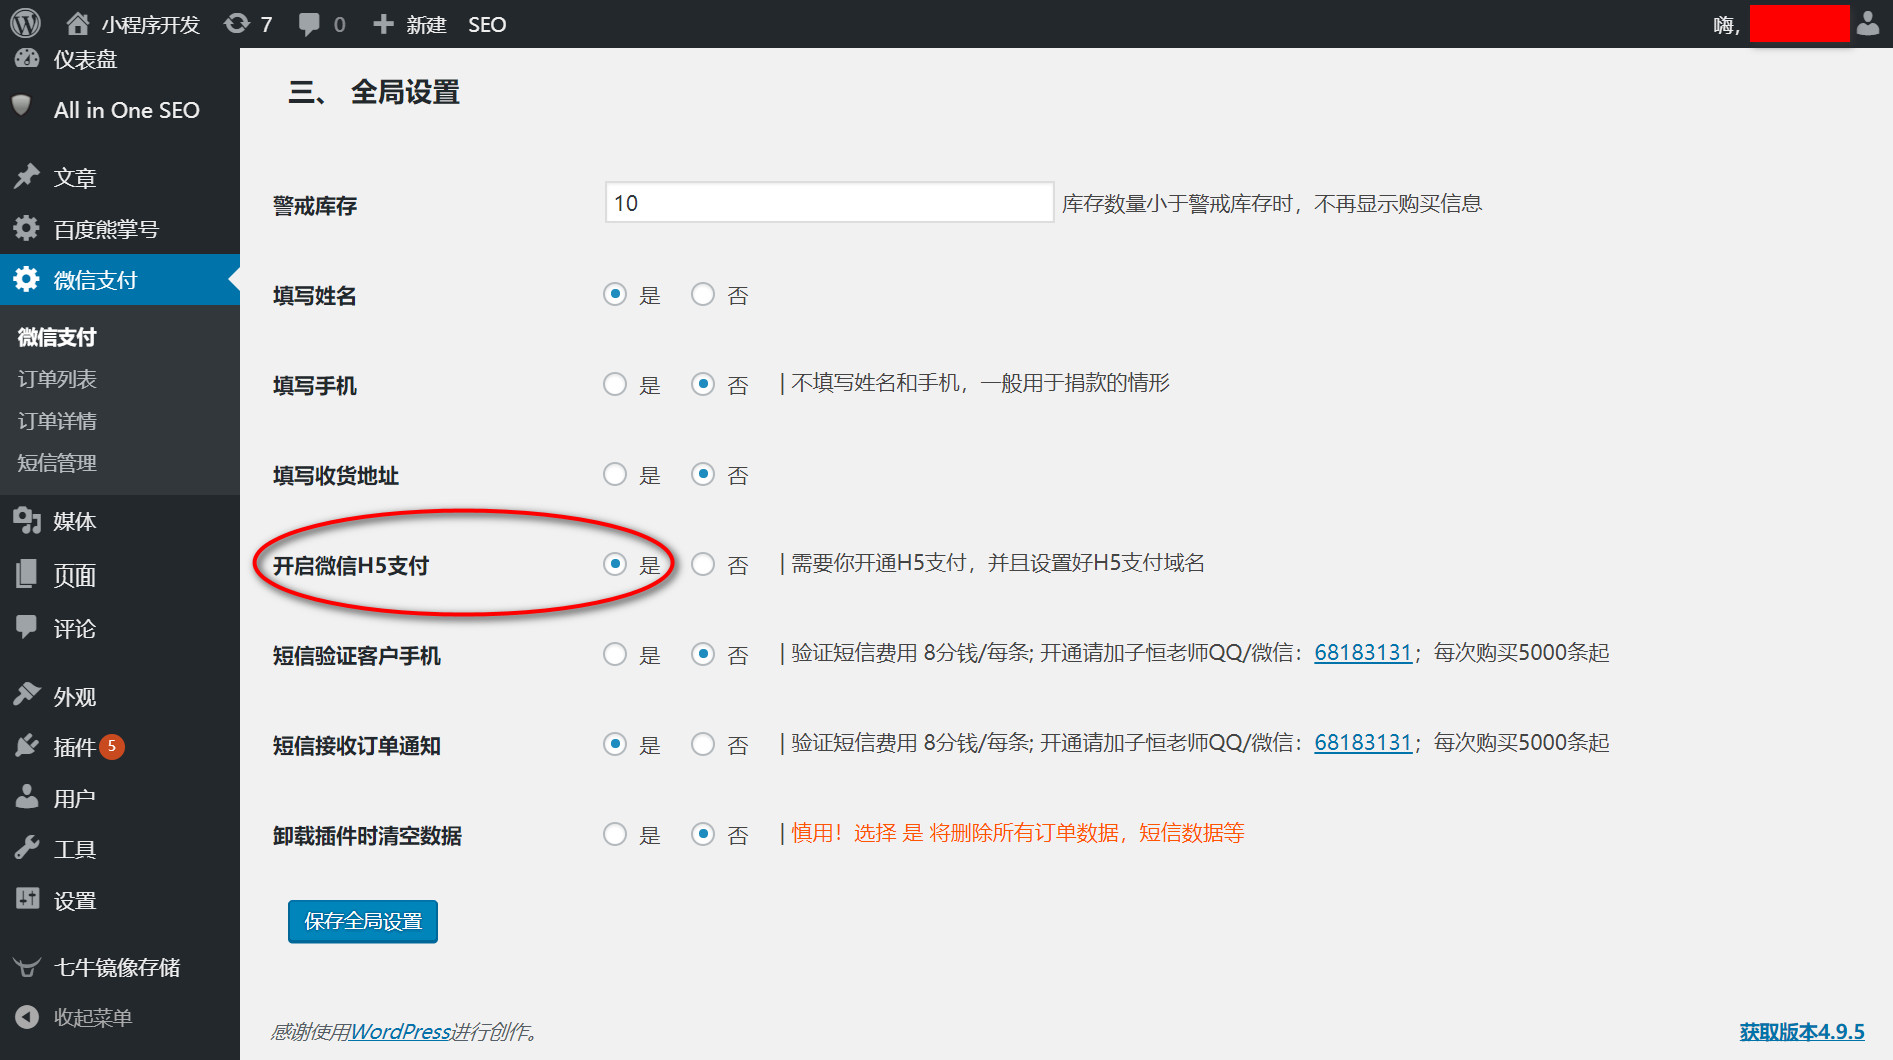Click the 文章 pin icon
The height and width of the screenshot is (1060, 1893).
[x=26, y=176]
